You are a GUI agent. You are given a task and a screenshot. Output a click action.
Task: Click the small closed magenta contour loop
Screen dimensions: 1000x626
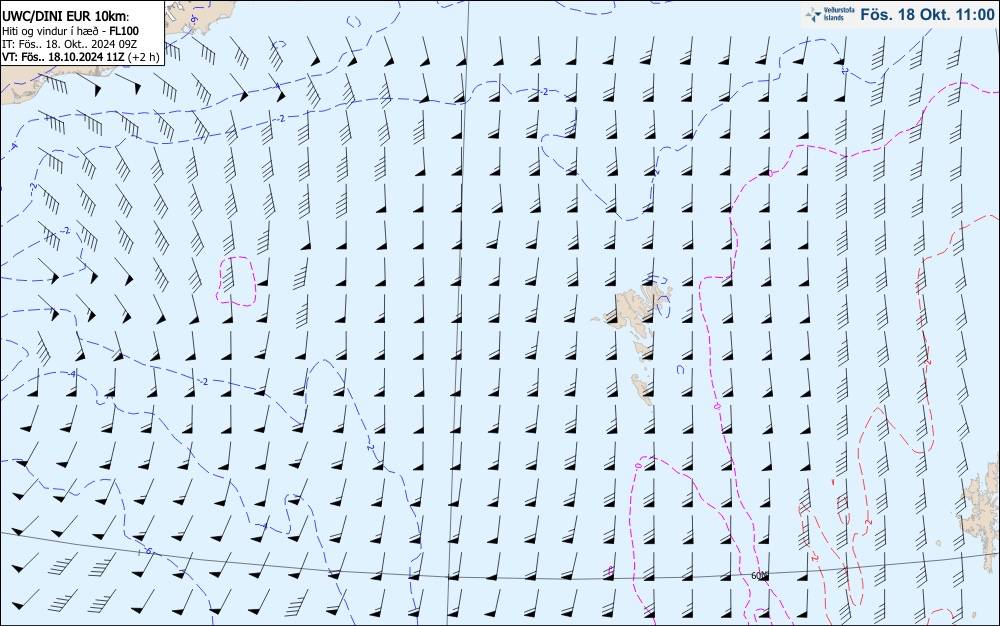coord(237,280)
